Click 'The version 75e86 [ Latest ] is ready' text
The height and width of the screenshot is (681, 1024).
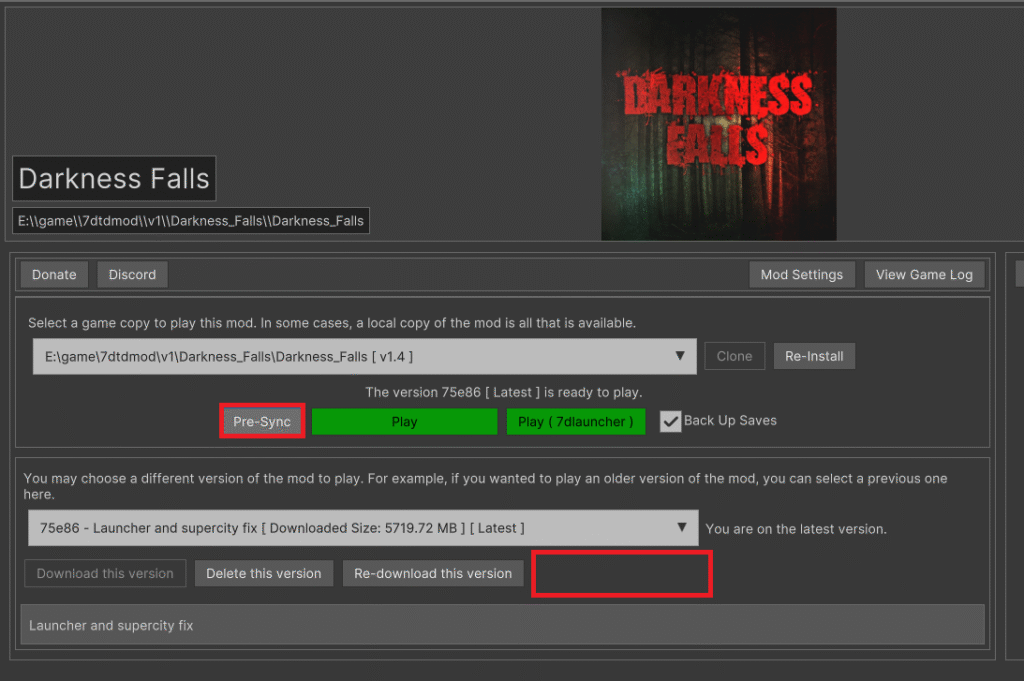pyautogui.click(x=504, y=392)
